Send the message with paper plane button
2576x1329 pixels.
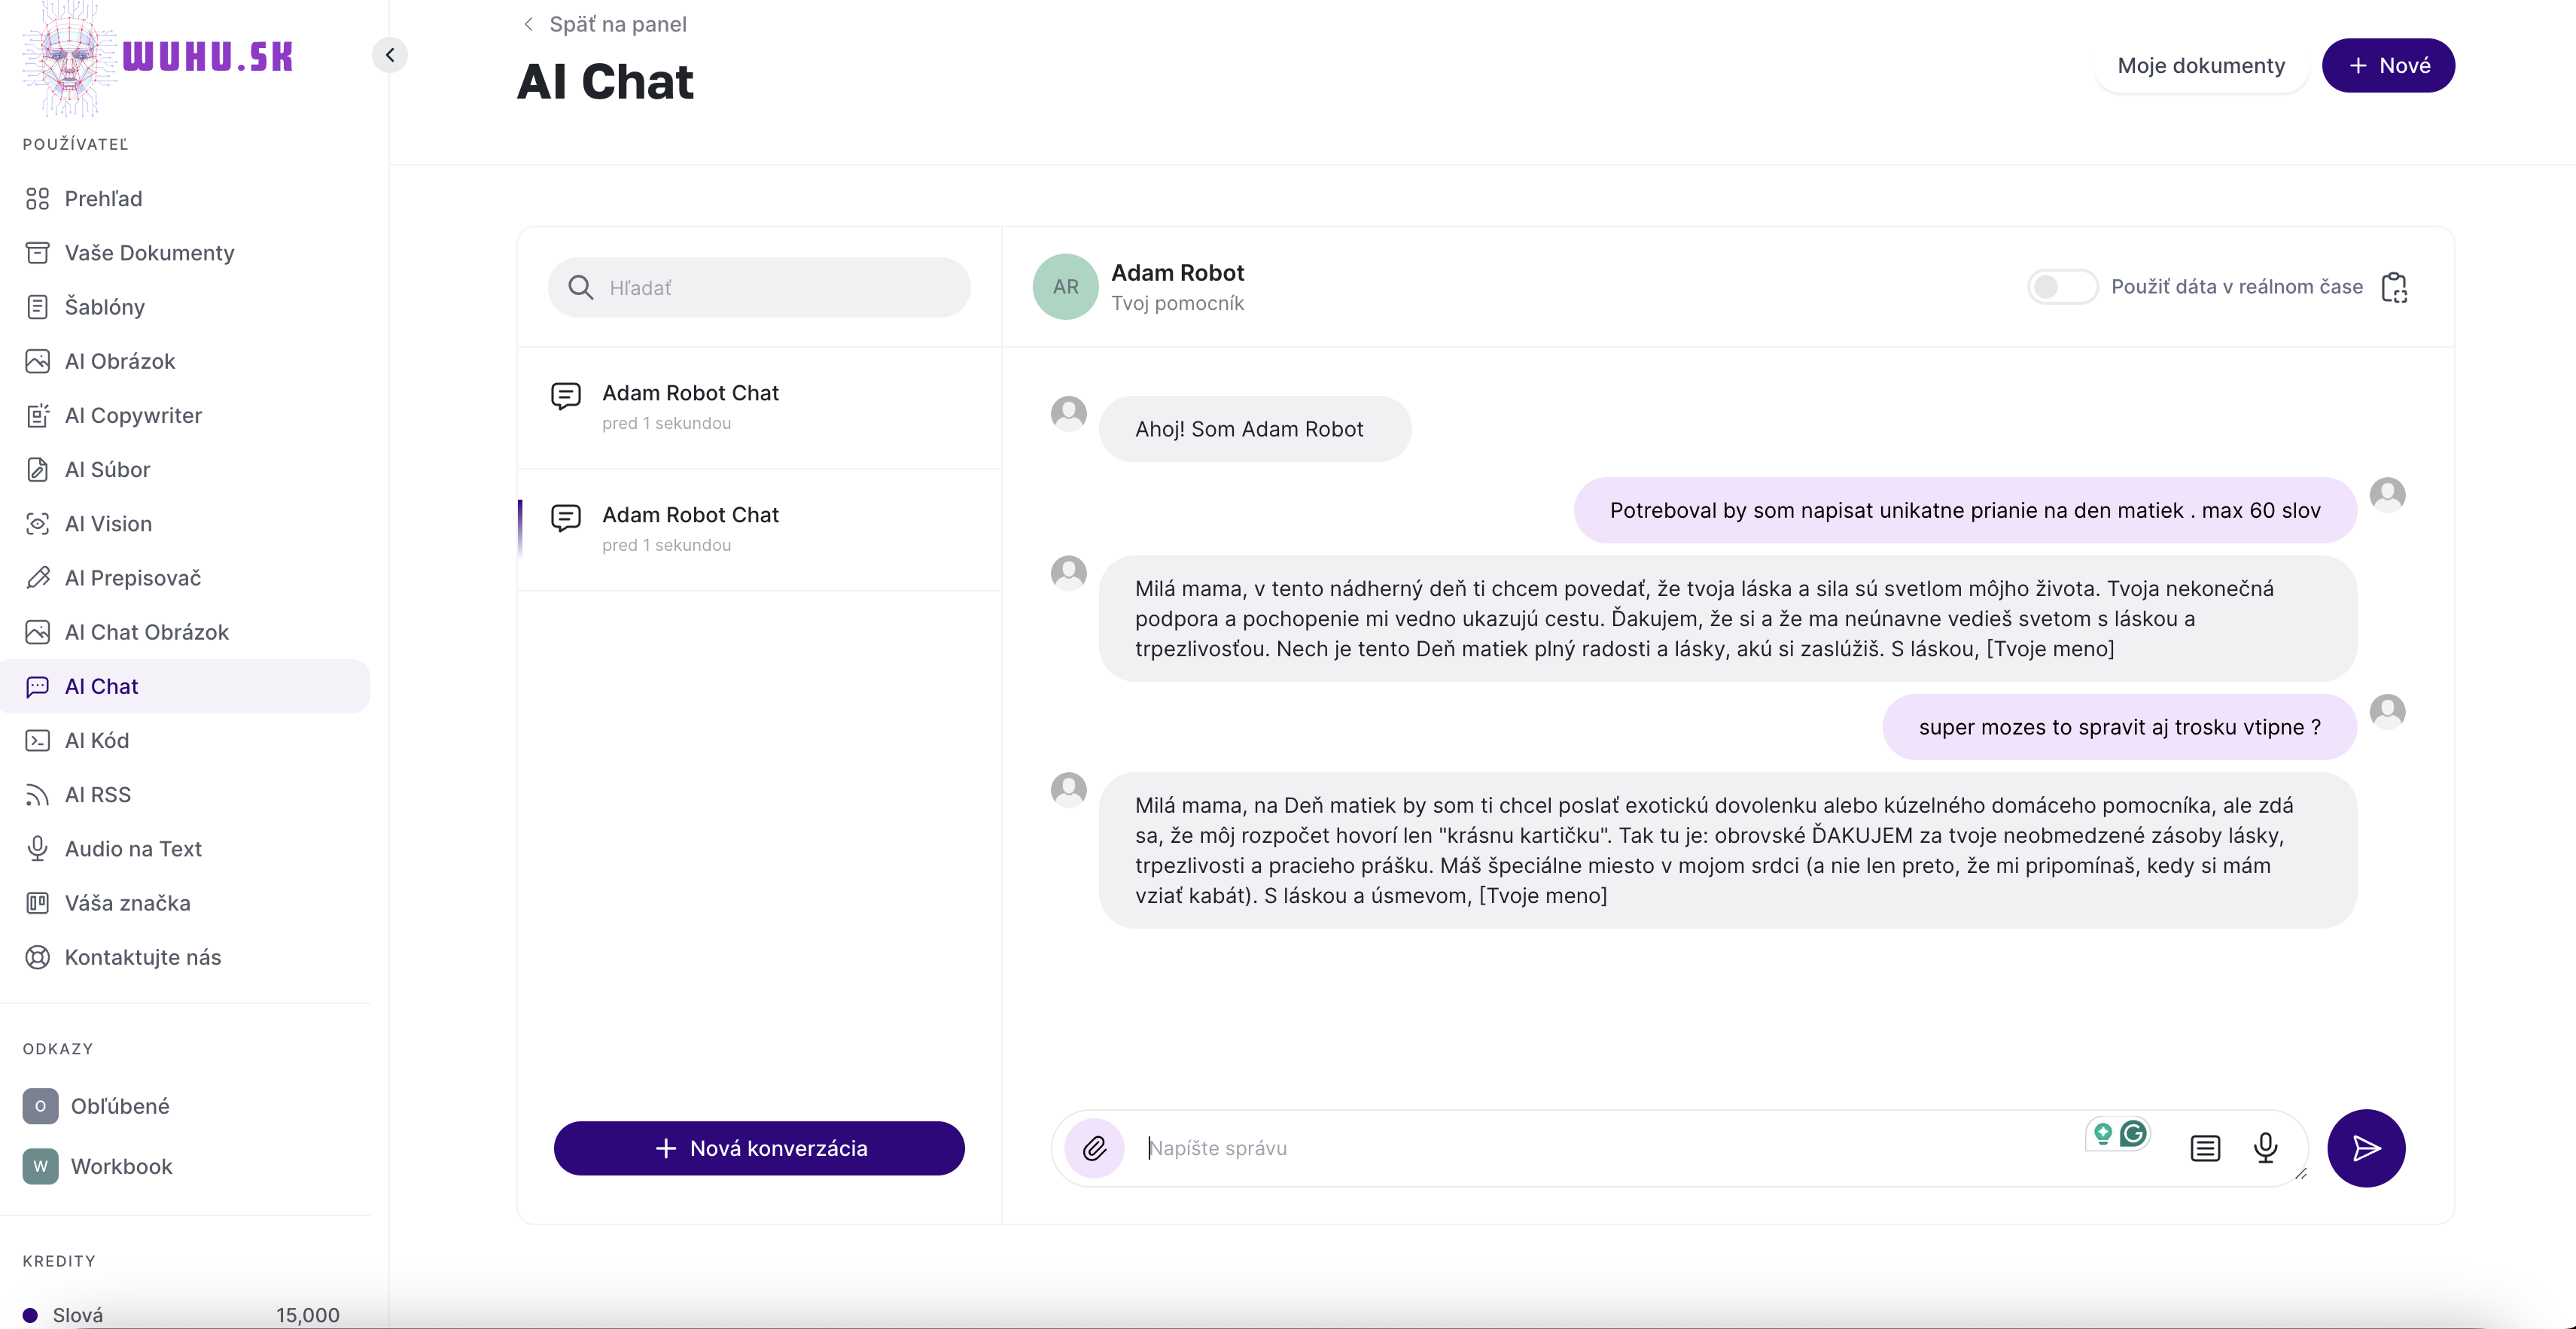pos(2366,1148)
